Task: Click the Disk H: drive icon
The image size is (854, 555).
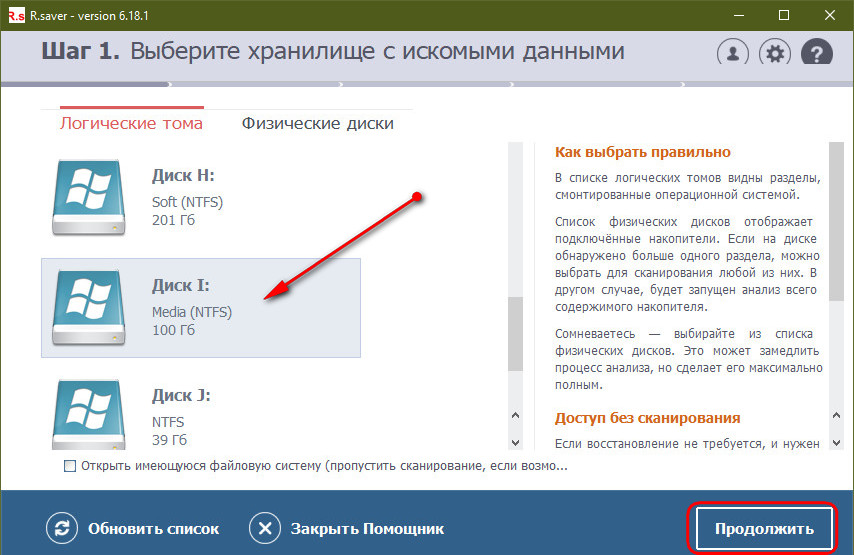Action: click(x=89, y=197)
